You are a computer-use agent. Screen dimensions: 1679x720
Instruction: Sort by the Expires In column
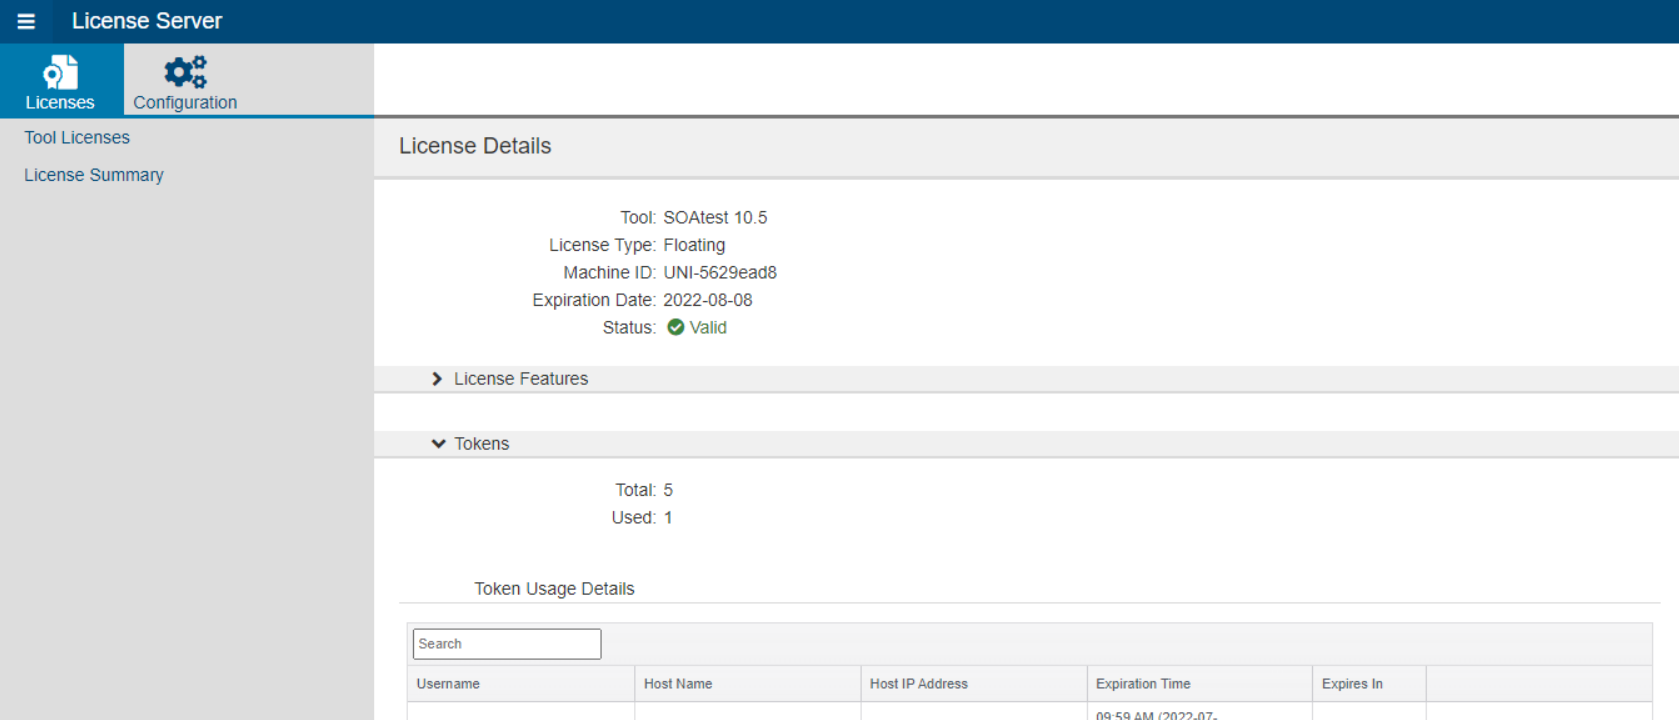(x=1370, y=684)
